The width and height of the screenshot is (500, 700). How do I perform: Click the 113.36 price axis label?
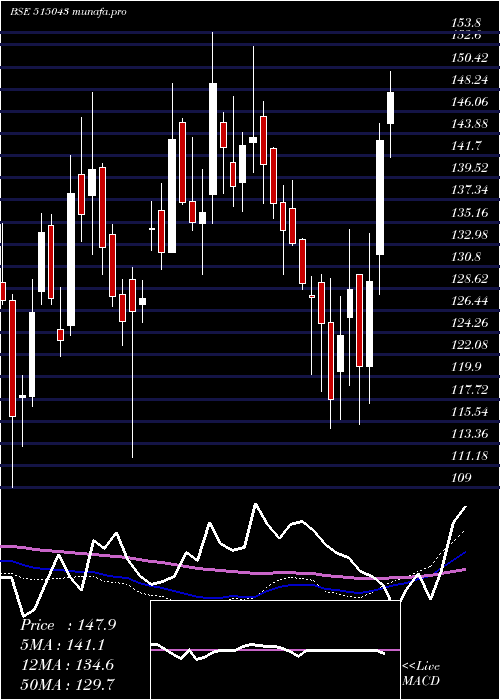coord(470,434)
